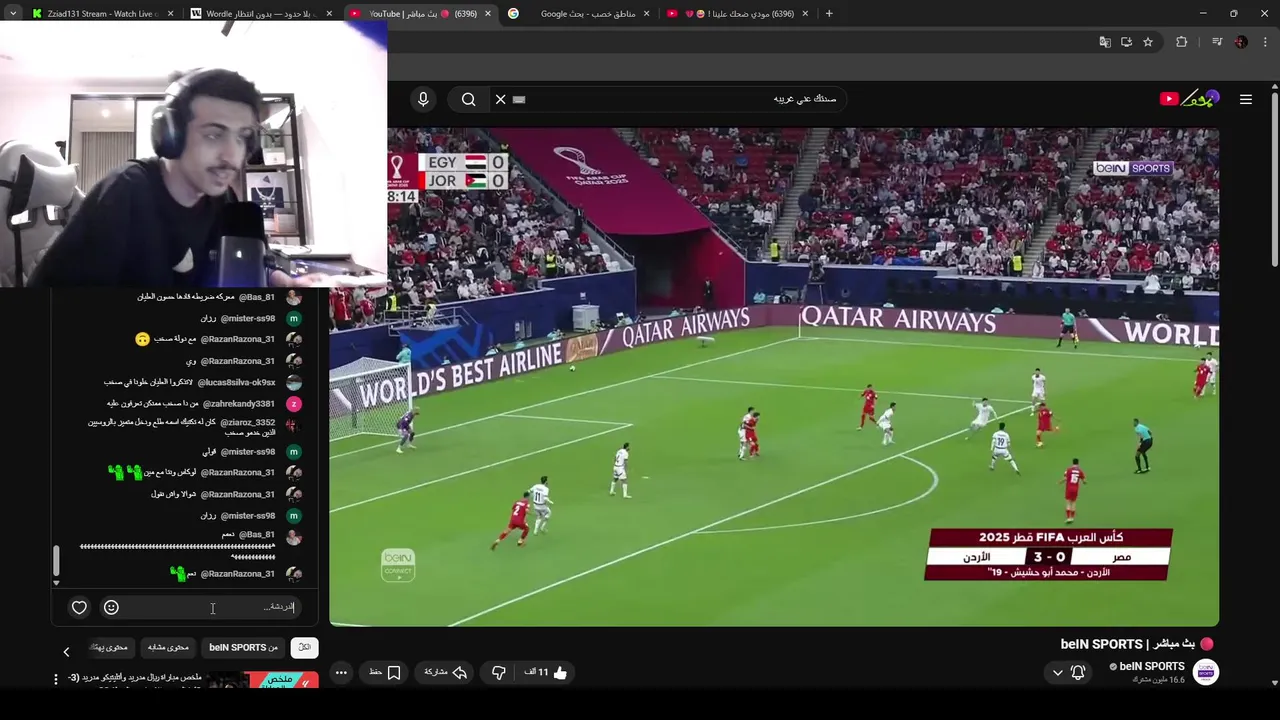
Task: Open the browser profile avatar
Action: click(1241, 42)
